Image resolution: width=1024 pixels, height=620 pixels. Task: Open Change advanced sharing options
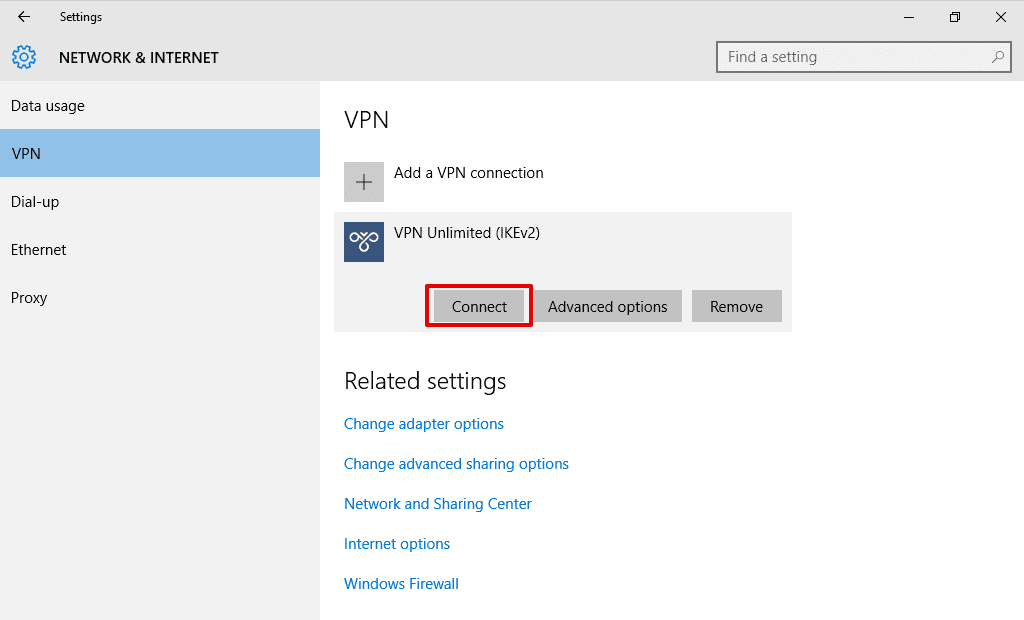(456, 463)
